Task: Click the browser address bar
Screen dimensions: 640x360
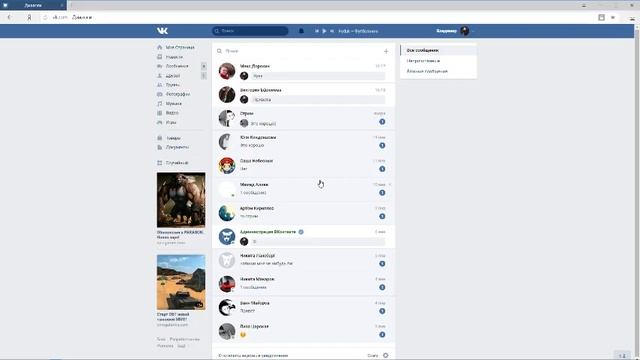Action: [318, 18]
